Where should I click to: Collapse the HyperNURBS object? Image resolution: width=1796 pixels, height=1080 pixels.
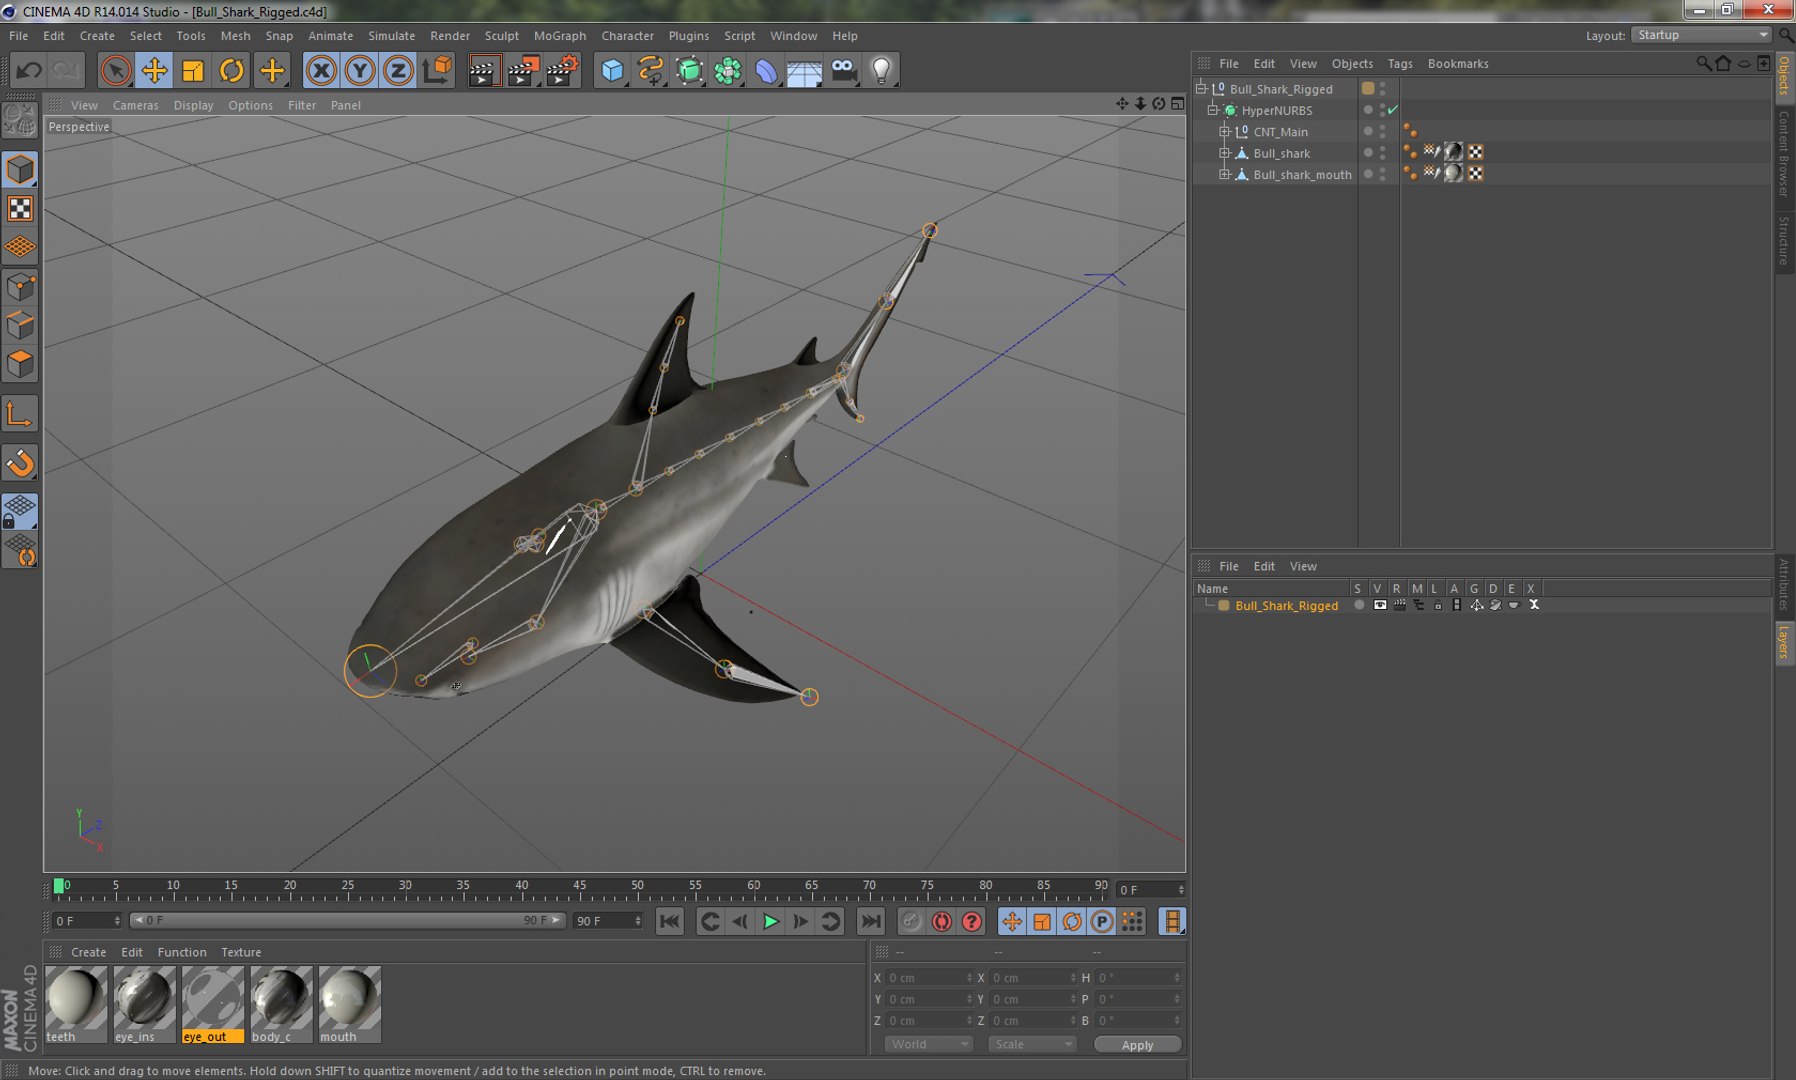[1212, 110]
